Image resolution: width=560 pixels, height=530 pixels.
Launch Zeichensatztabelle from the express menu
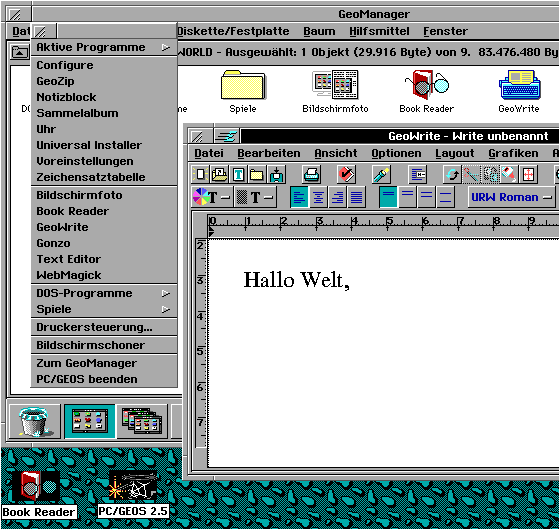pyautogui.click(x=104, y=177)
